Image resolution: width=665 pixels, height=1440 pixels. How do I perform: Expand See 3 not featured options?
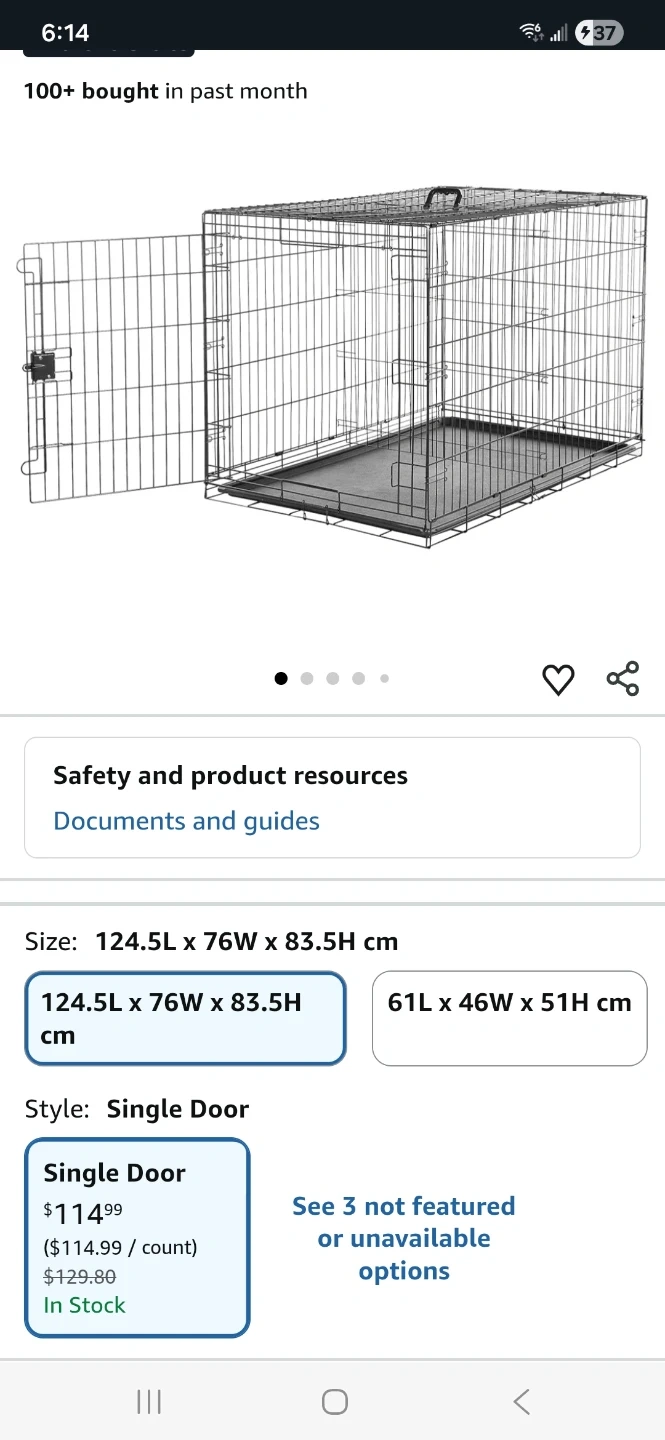pyautogui.click(x=404, y=1238)
